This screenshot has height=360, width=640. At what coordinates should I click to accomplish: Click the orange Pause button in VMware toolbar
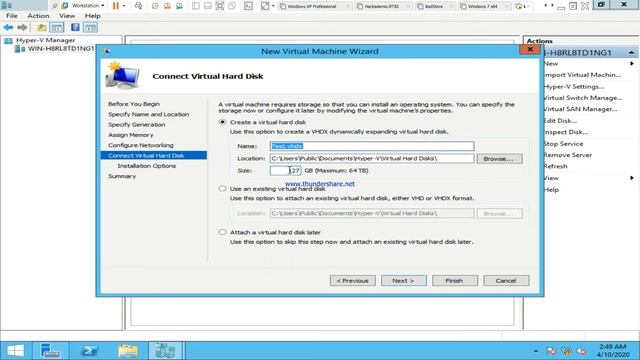(x=116, y=6)
